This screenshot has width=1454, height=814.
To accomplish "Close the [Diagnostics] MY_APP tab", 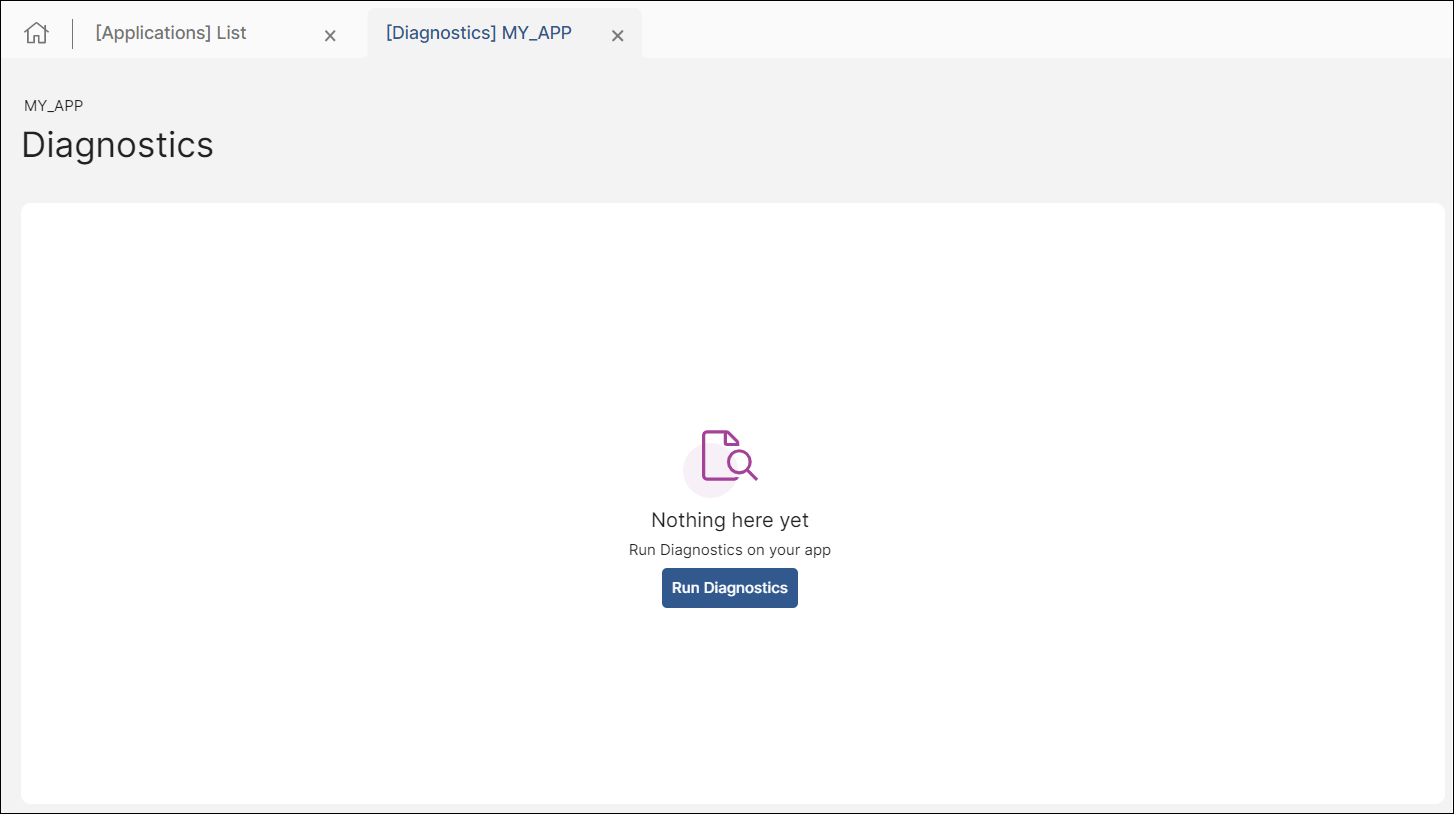I will [617, 35].
